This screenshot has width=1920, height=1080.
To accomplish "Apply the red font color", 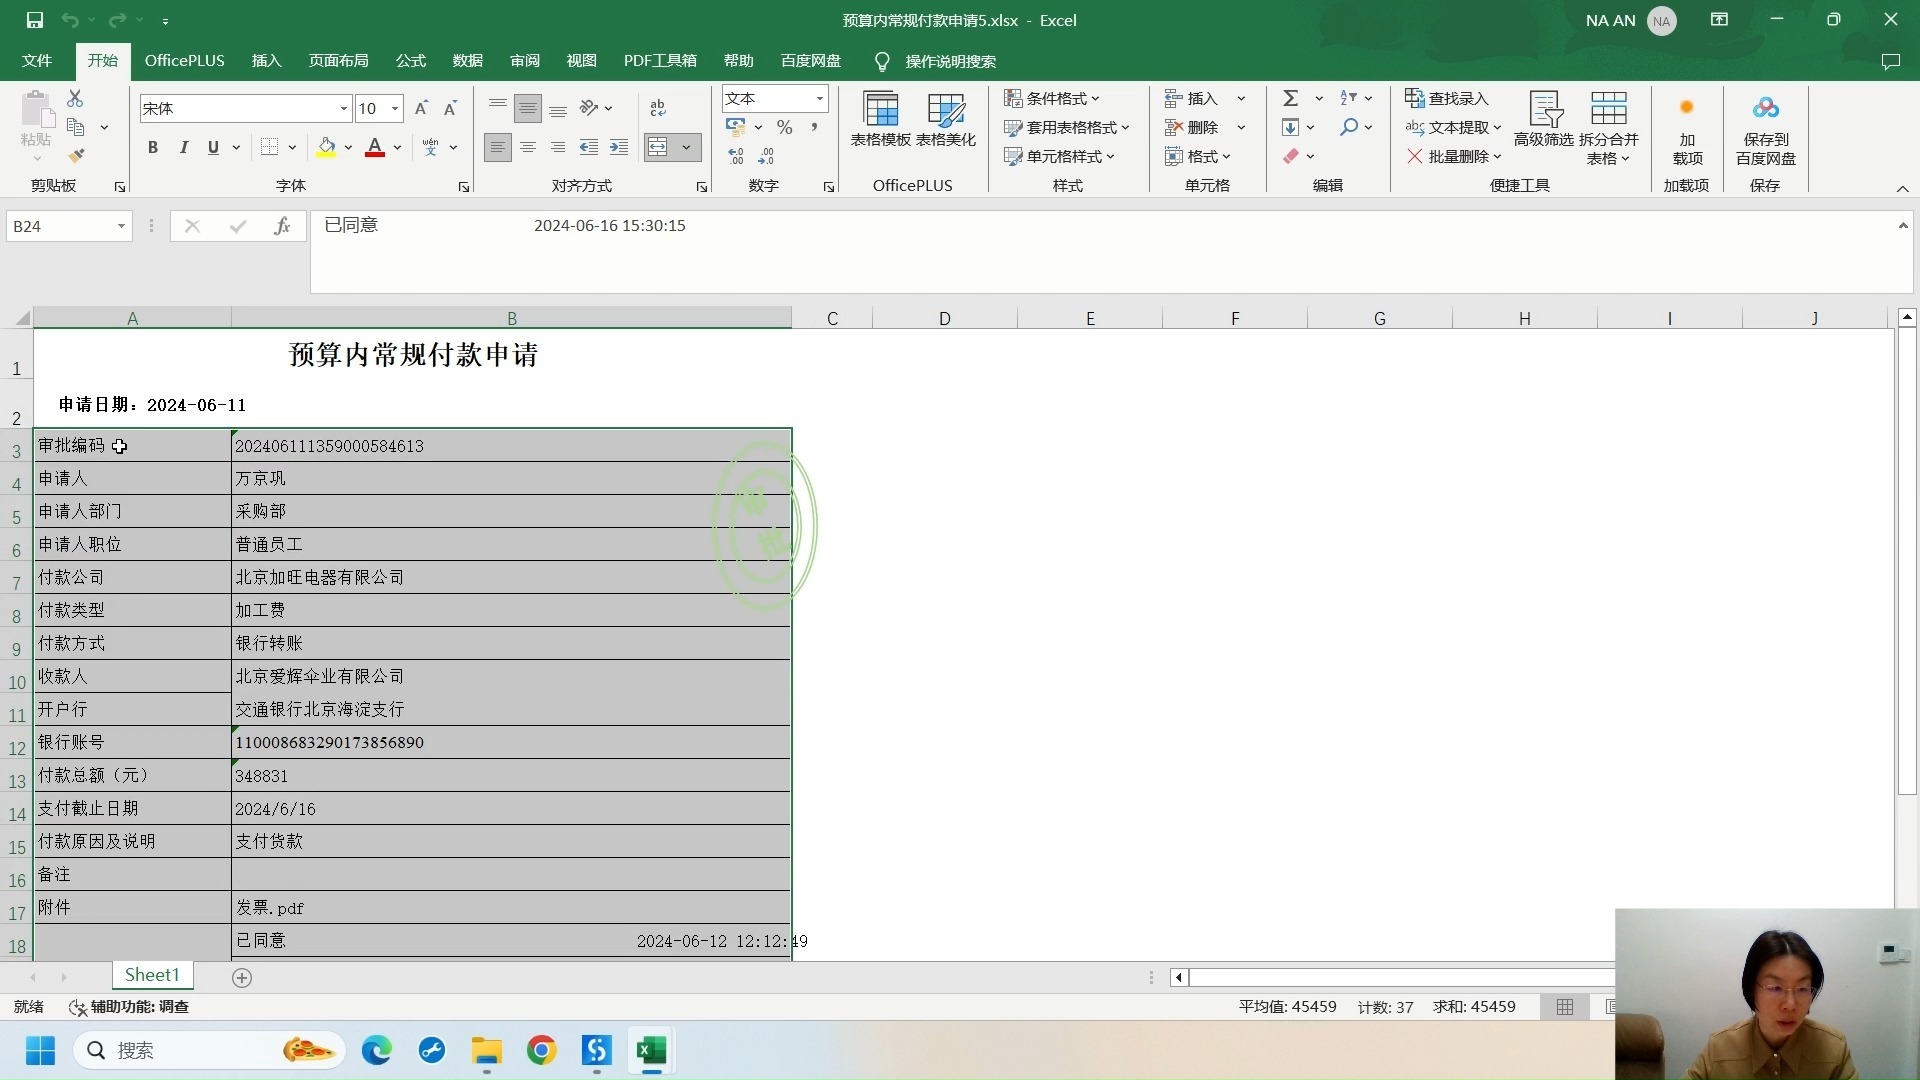I will tap(375, 147).
